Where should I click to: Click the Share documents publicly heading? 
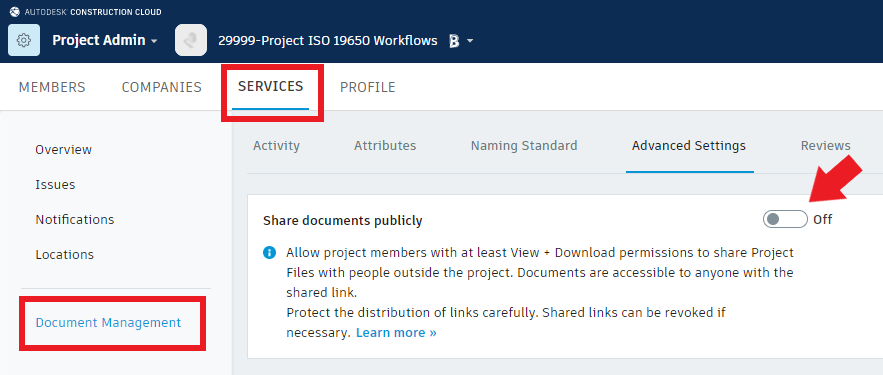pos(343,221)
